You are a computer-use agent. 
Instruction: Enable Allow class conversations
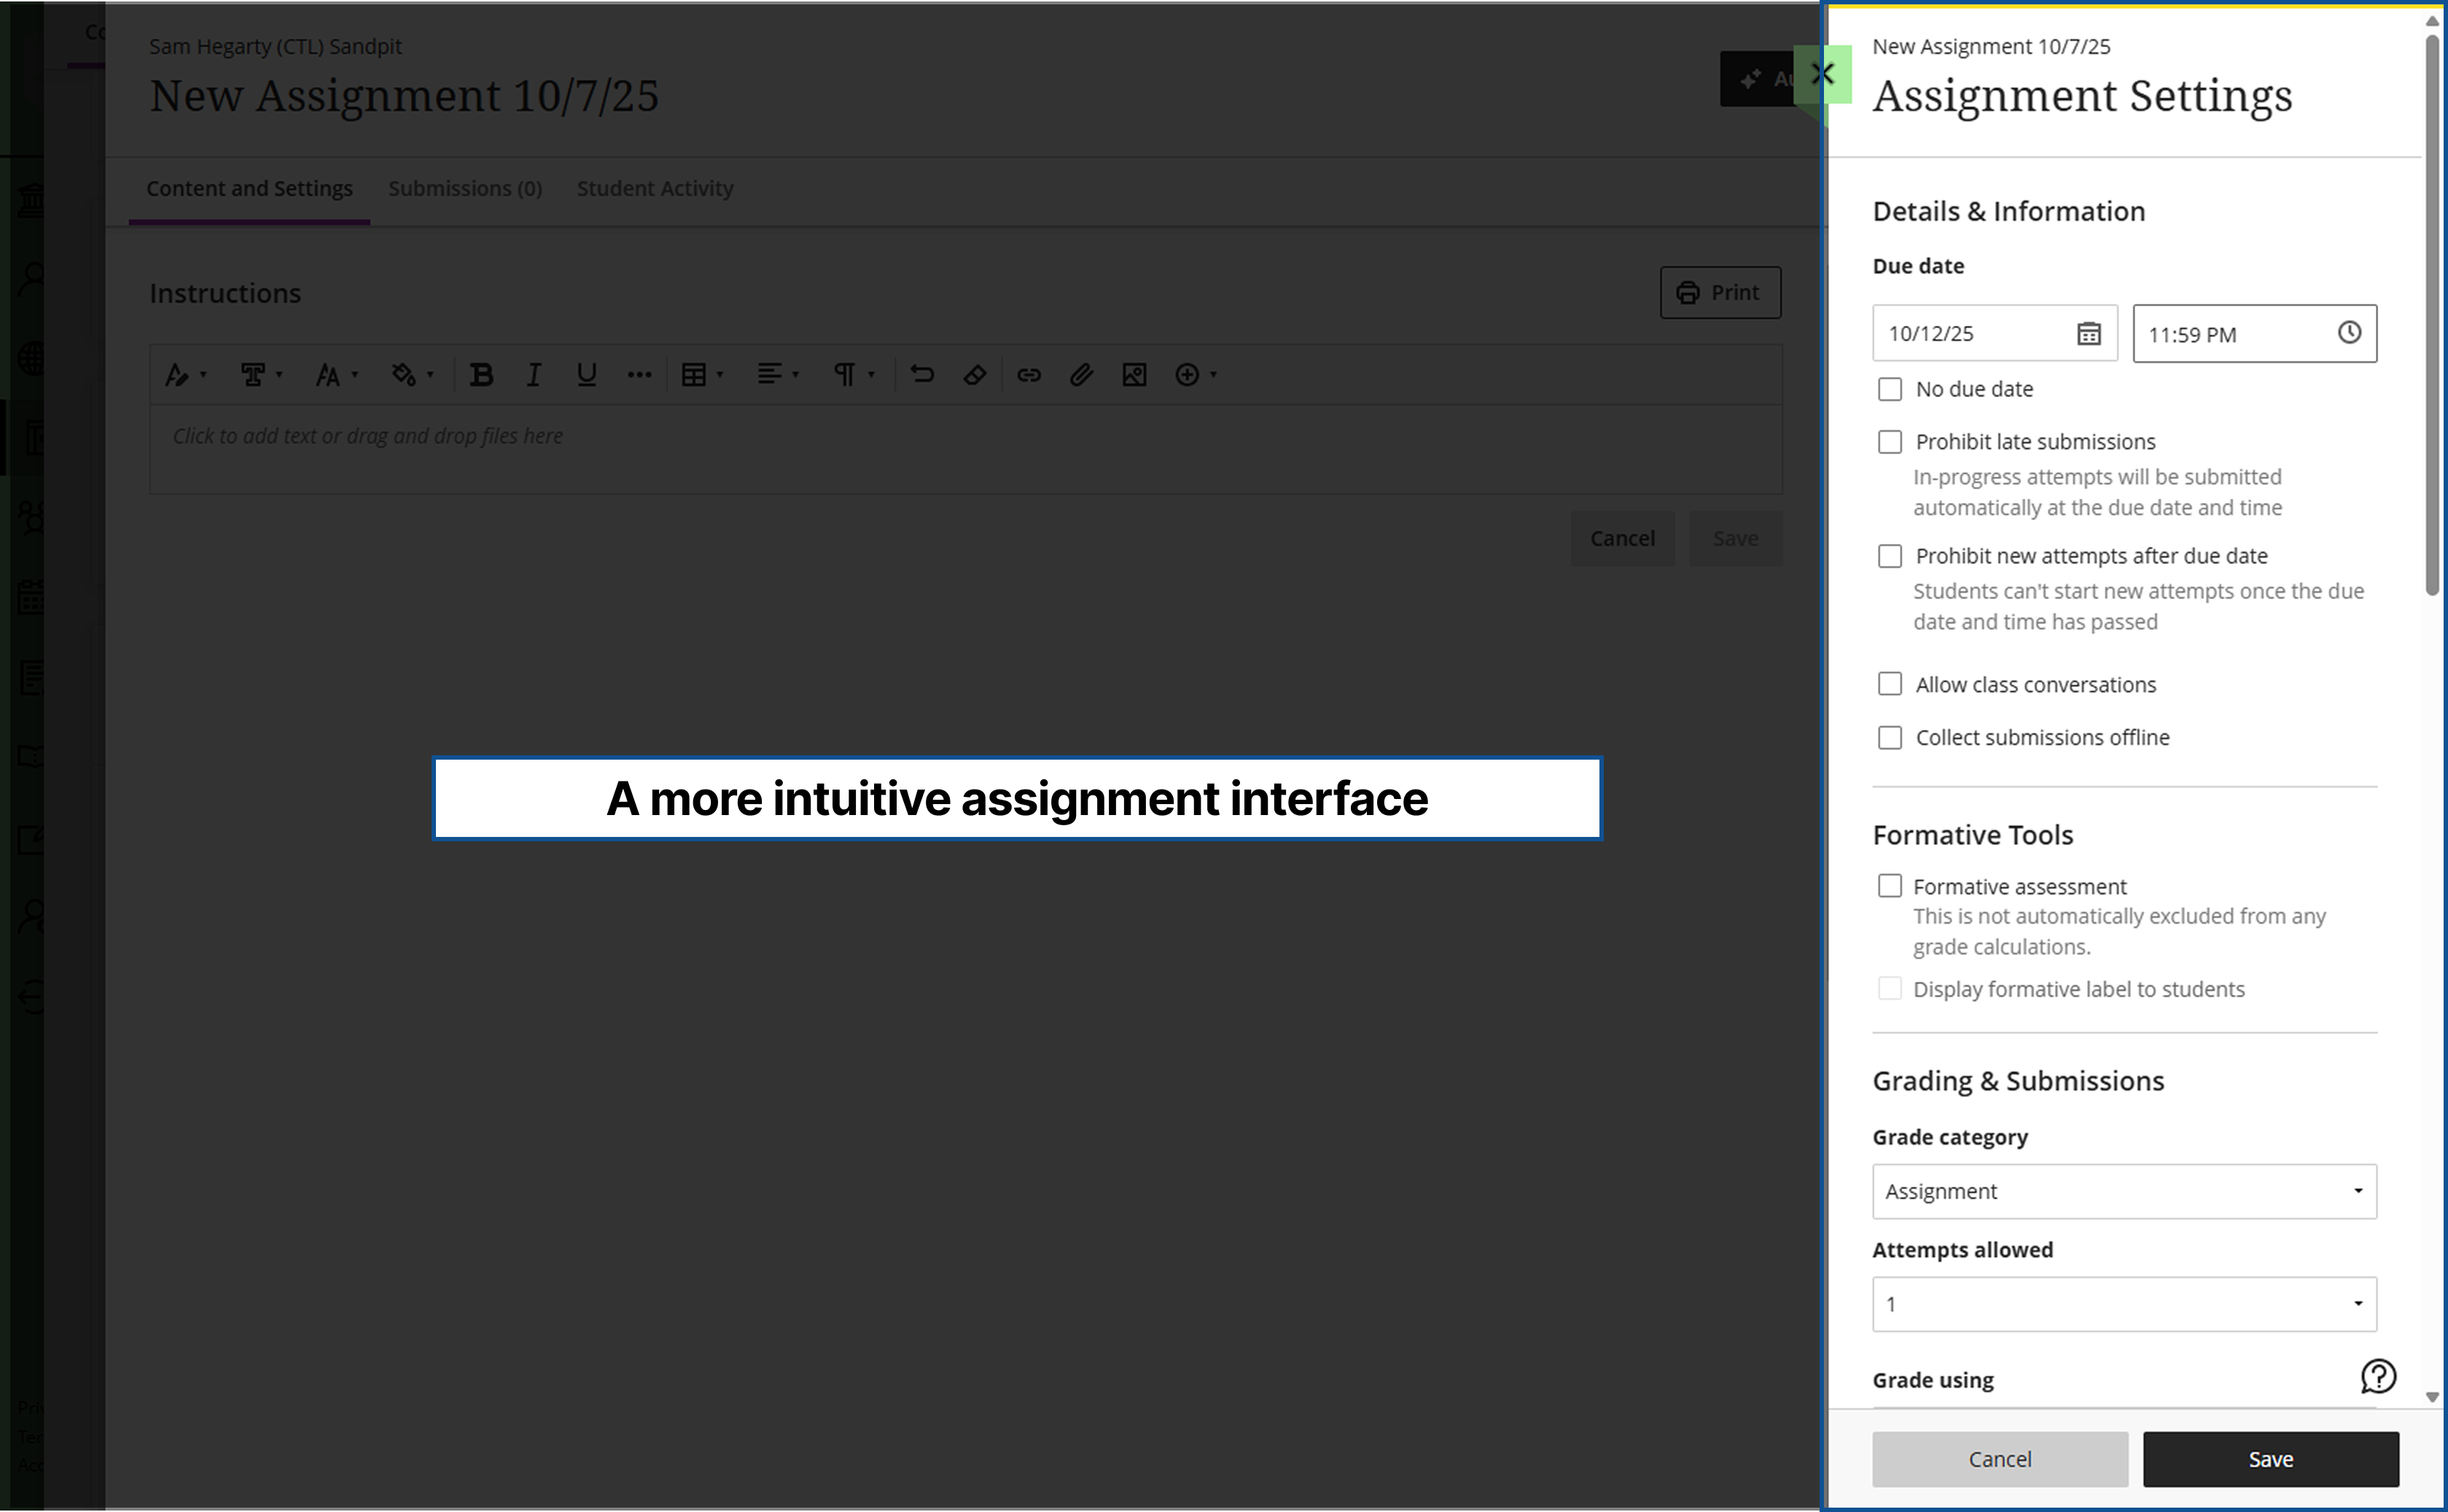1890,684
